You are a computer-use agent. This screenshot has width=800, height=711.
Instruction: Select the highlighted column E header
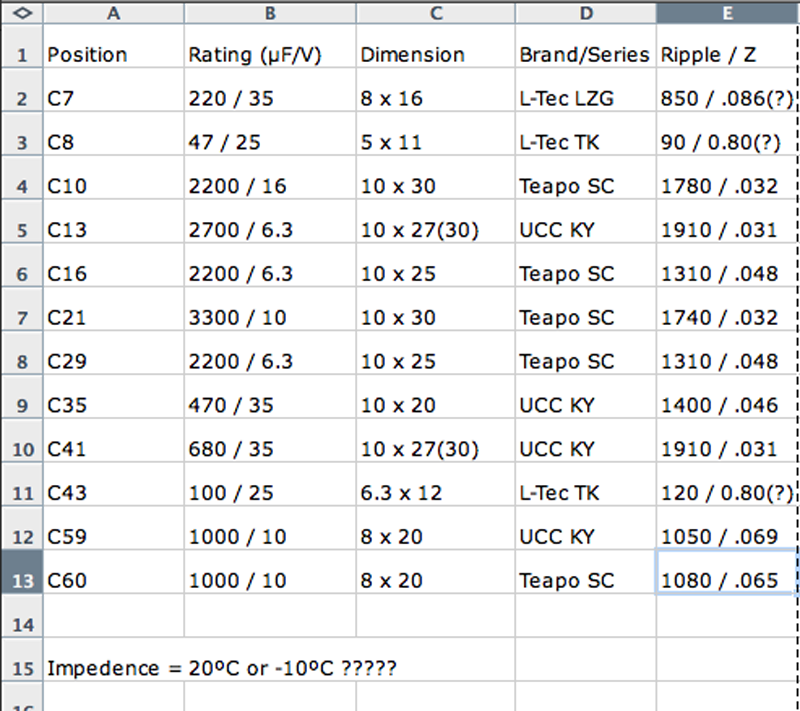click(726, 13)
